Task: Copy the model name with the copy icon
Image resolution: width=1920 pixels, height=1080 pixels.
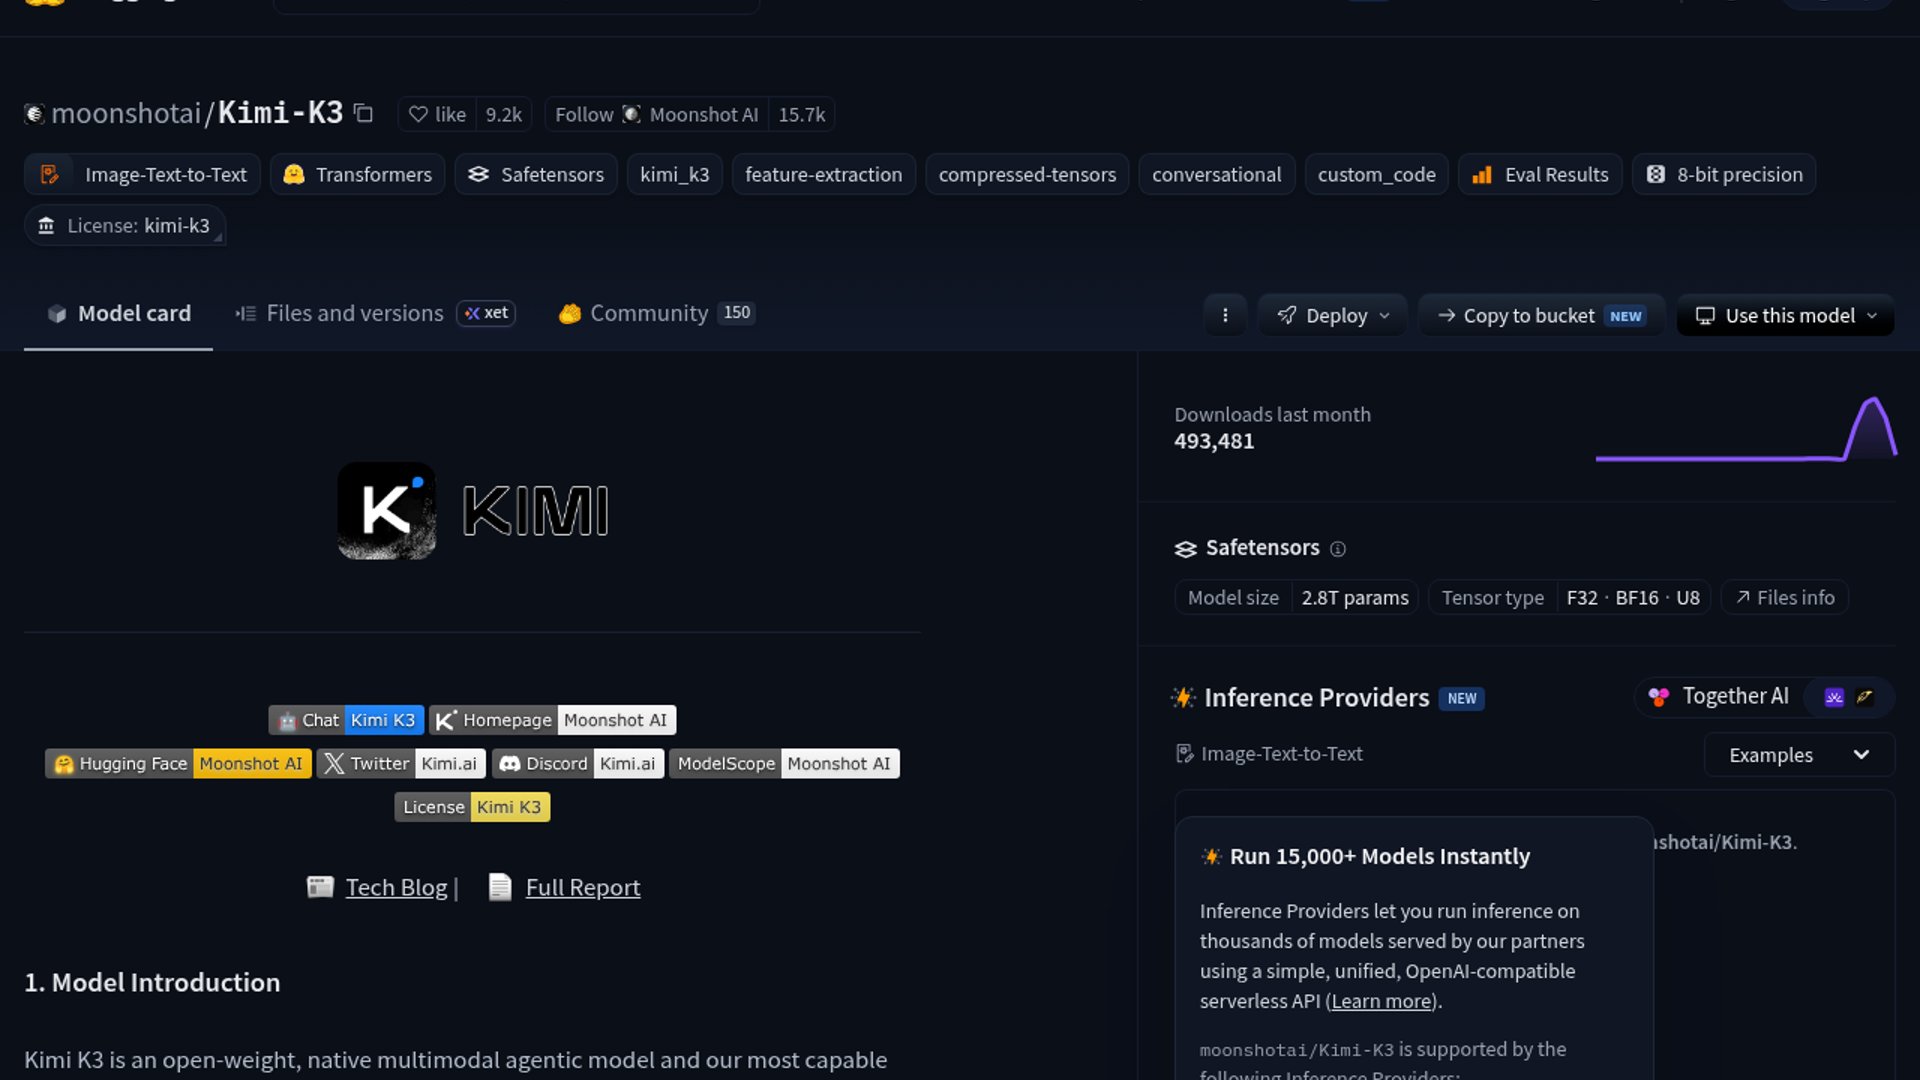Action: pyautogui.click(x=364, y=114)
